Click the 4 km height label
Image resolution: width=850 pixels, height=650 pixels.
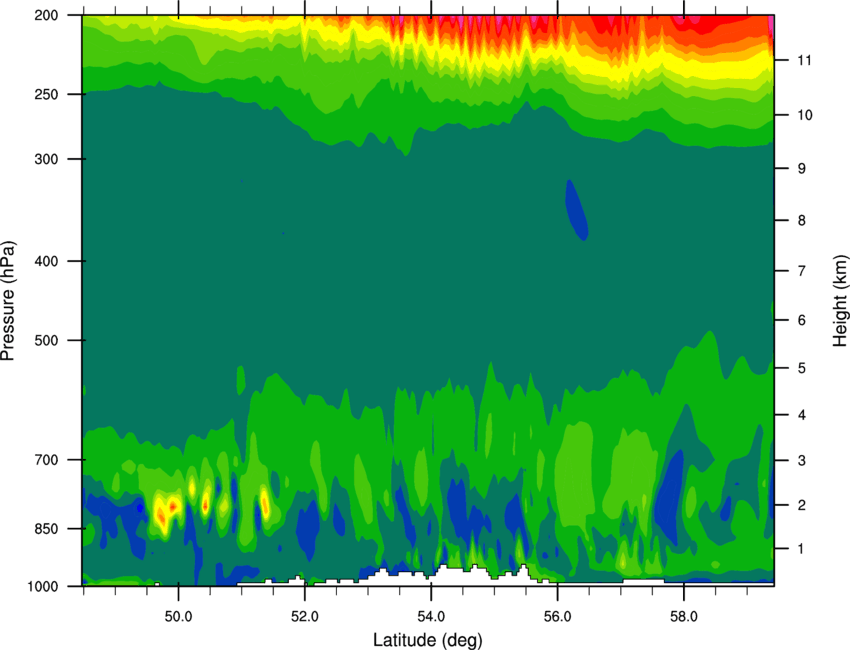click(x=802, y=415)
